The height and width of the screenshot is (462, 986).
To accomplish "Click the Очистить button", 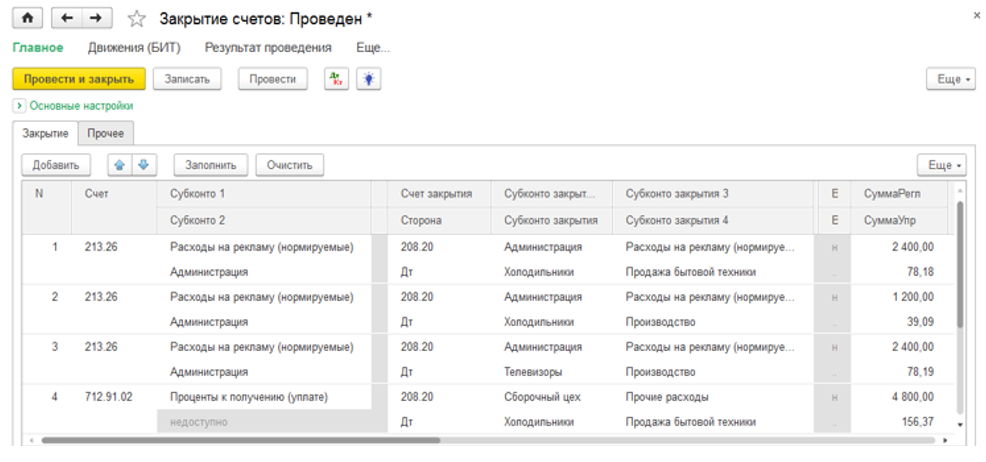I will [x=289, y=164].
